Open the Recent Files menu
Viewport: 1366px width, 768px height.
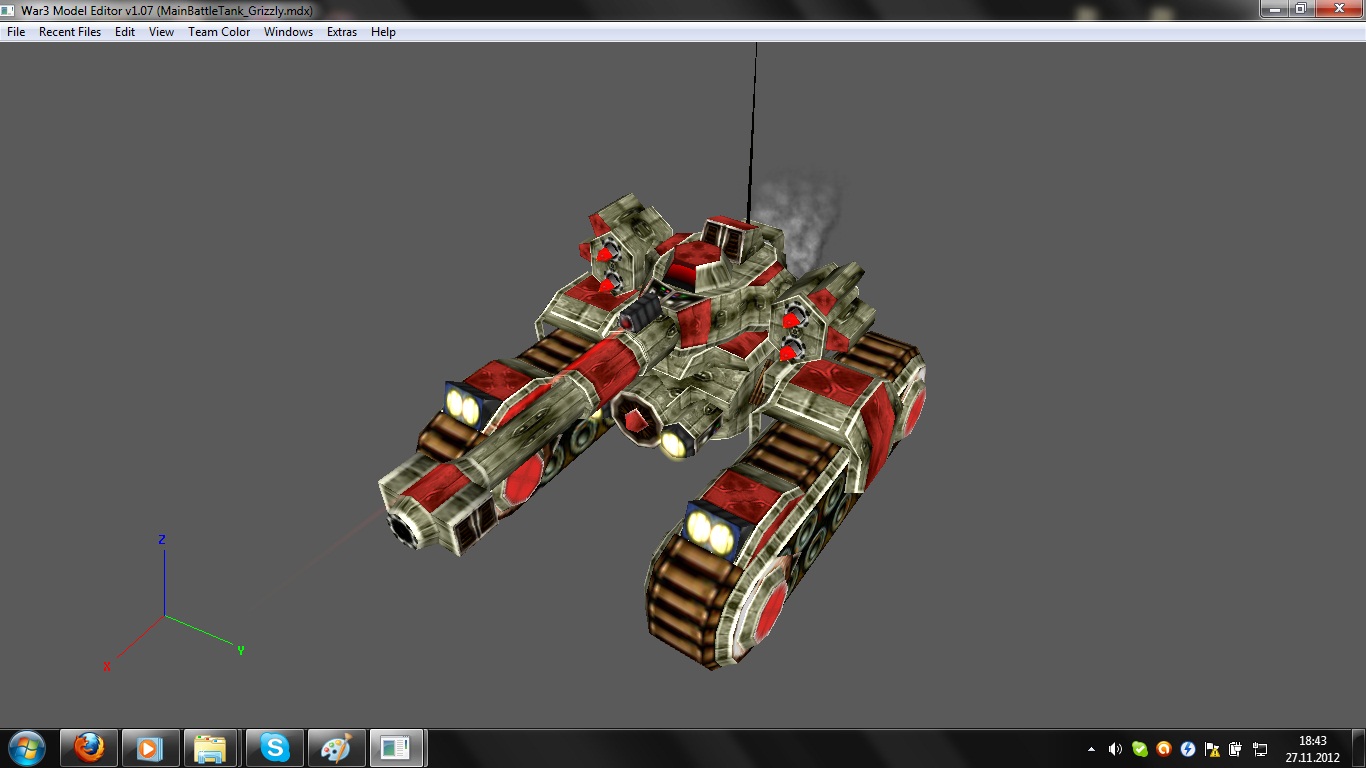[70, 32]
